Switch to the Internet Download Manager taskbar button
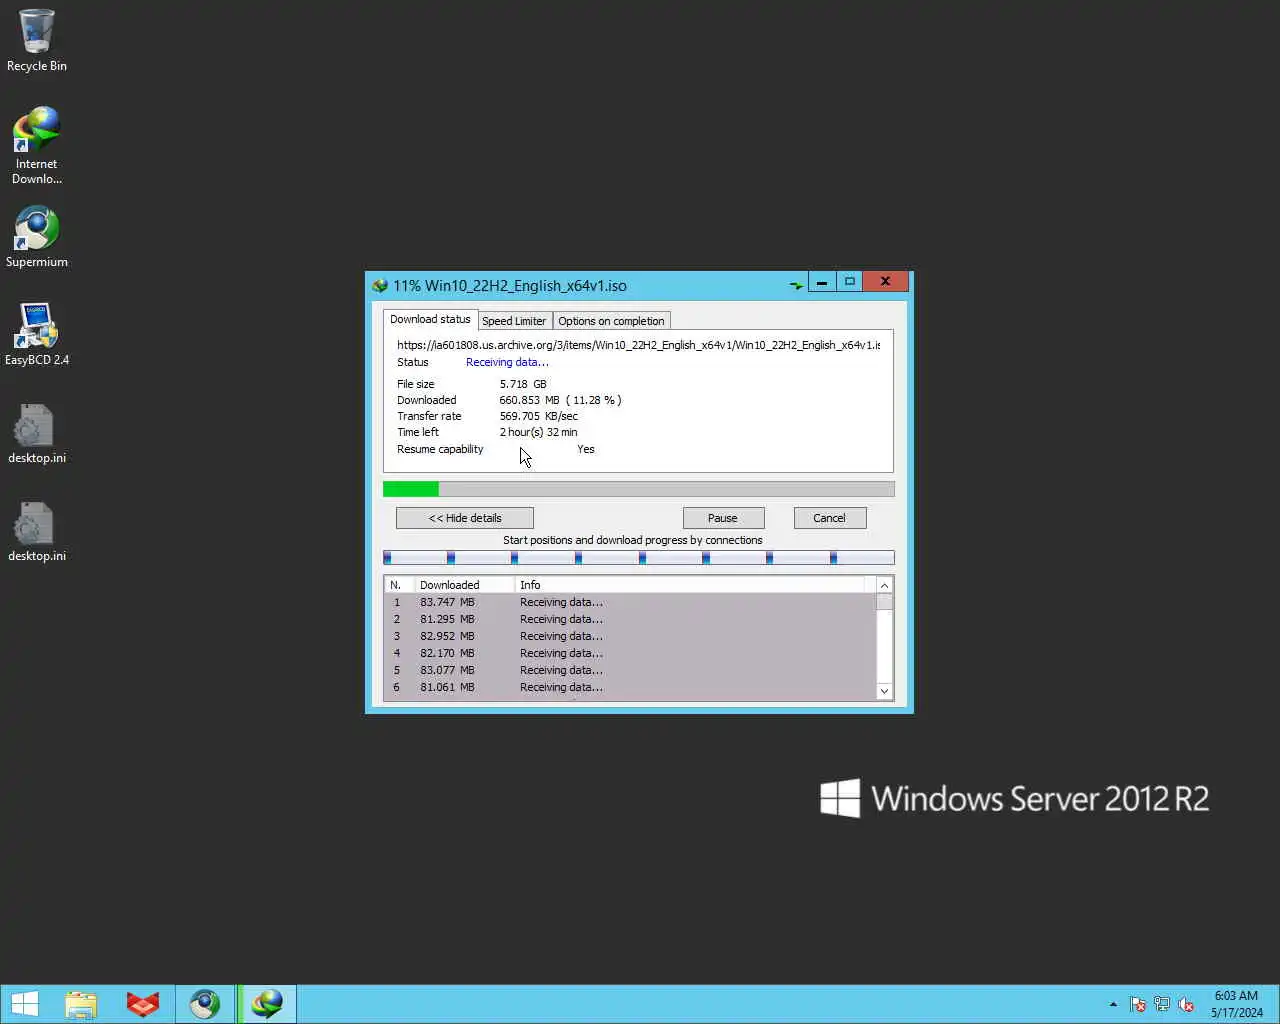This screenshot has width=1280, height=1024. click(267, 1004)
